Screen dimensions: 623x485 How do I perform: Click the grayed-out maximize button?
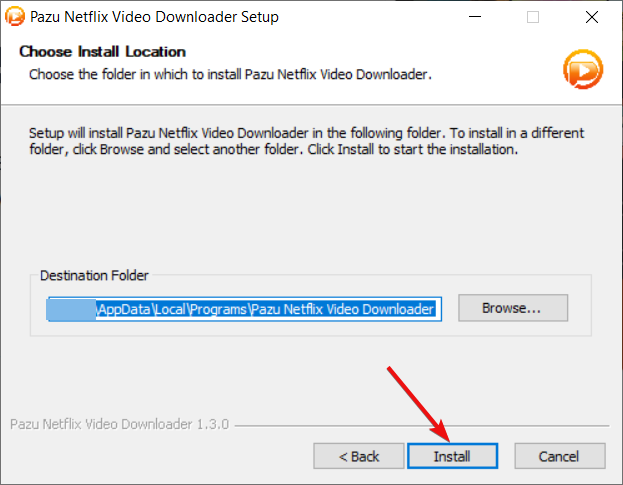(533, 17)
